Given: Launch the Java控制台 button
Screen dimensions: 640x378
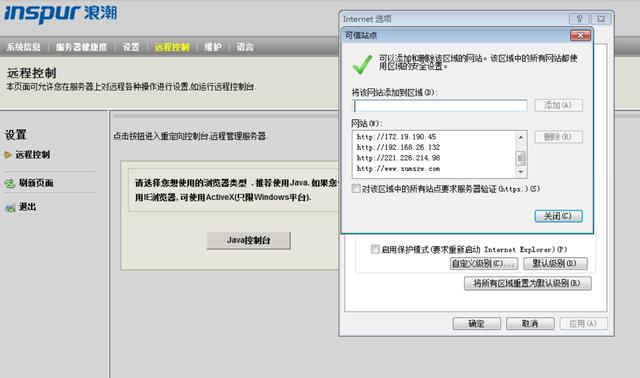Looking at the screenshot, I should 249,240.
